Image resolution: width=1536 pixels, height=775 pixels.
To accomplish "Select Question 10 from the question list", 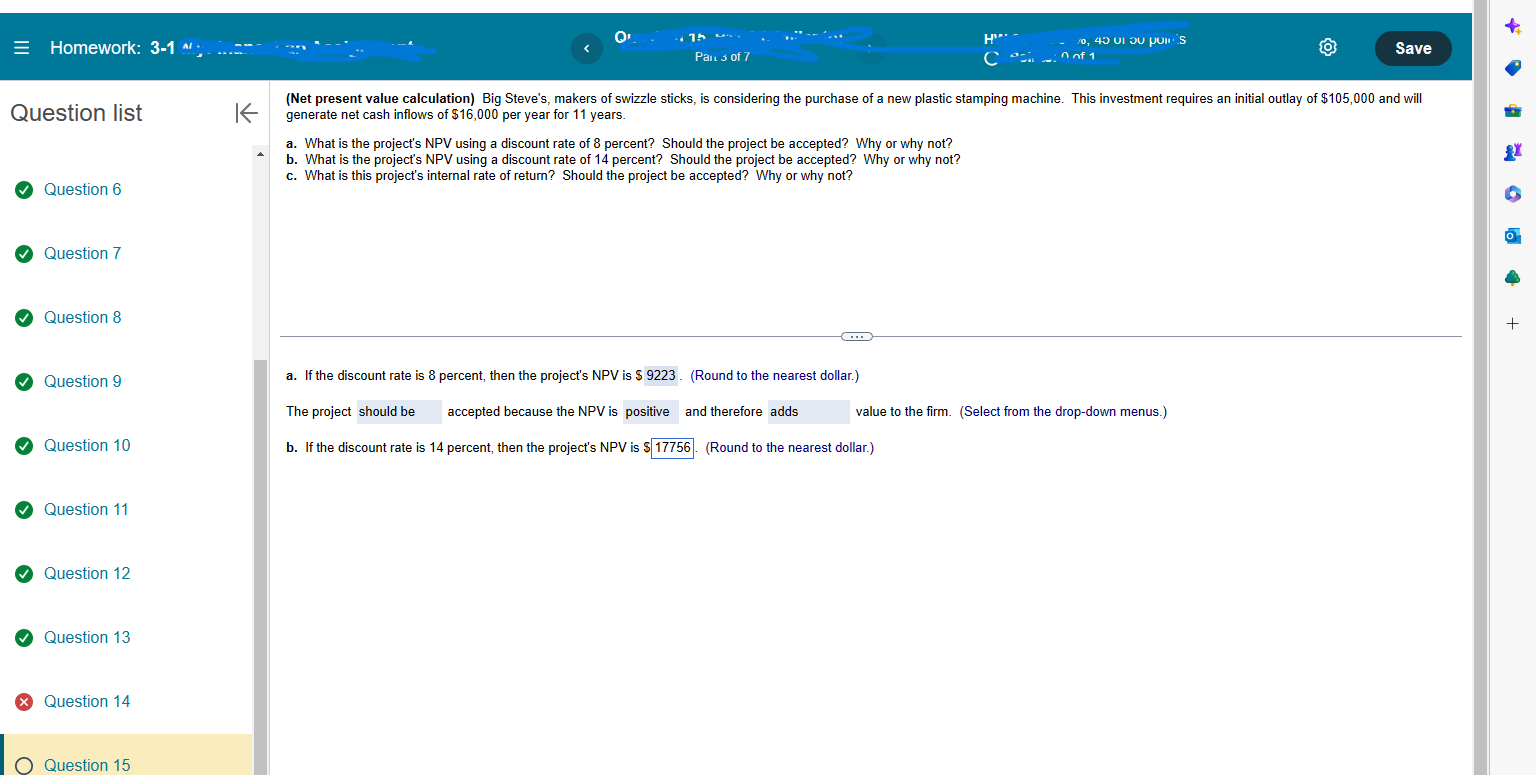I will (87, 445).
